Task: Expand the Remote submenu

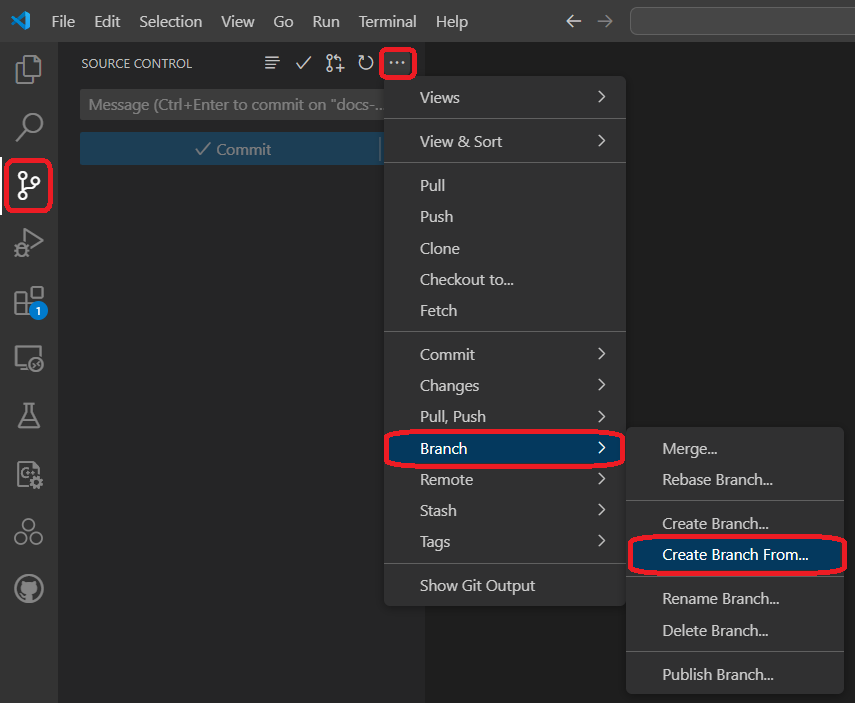Action: click(x=505, y=479)
